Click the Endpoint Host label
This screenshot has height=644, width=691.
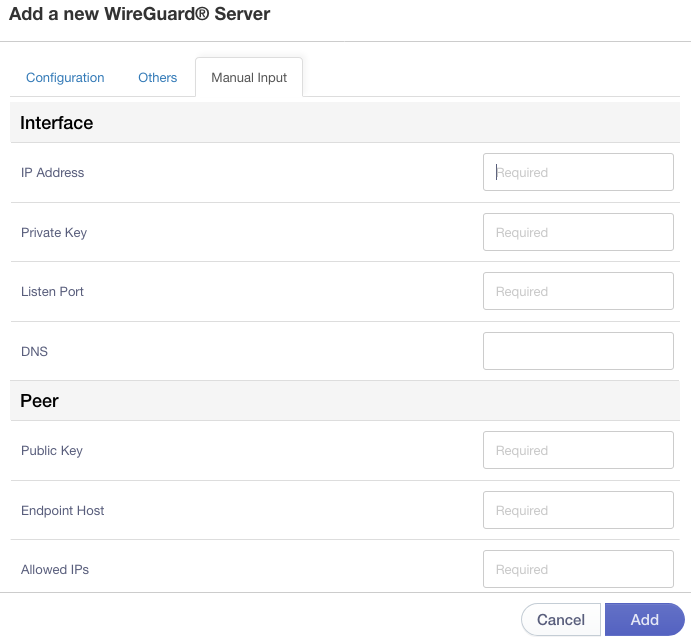click(x=63, y=510)
